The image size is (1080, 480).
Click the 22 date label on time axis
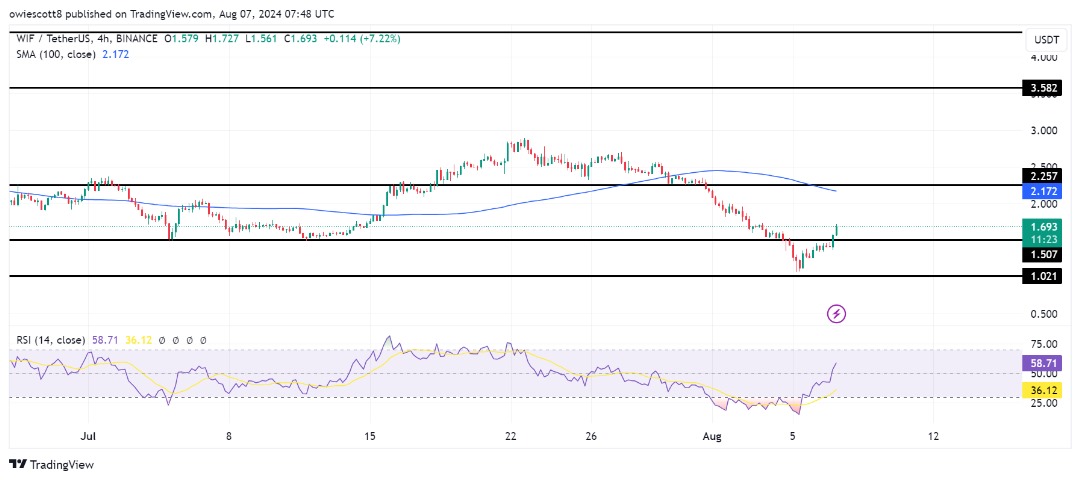(510, 435)
